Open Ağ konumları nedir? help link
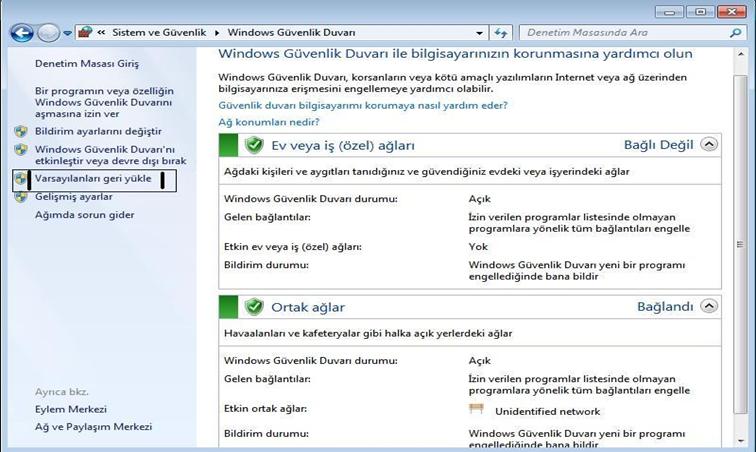The image size is (756, 452). pyautogui.click(x=269, y=122)
